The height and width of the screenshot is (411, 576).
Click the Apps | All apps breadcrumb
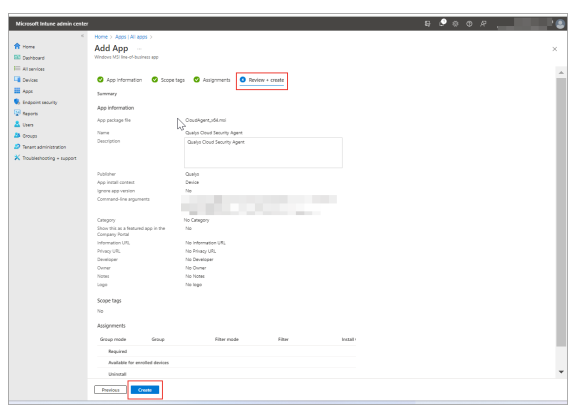coord(131,37)
